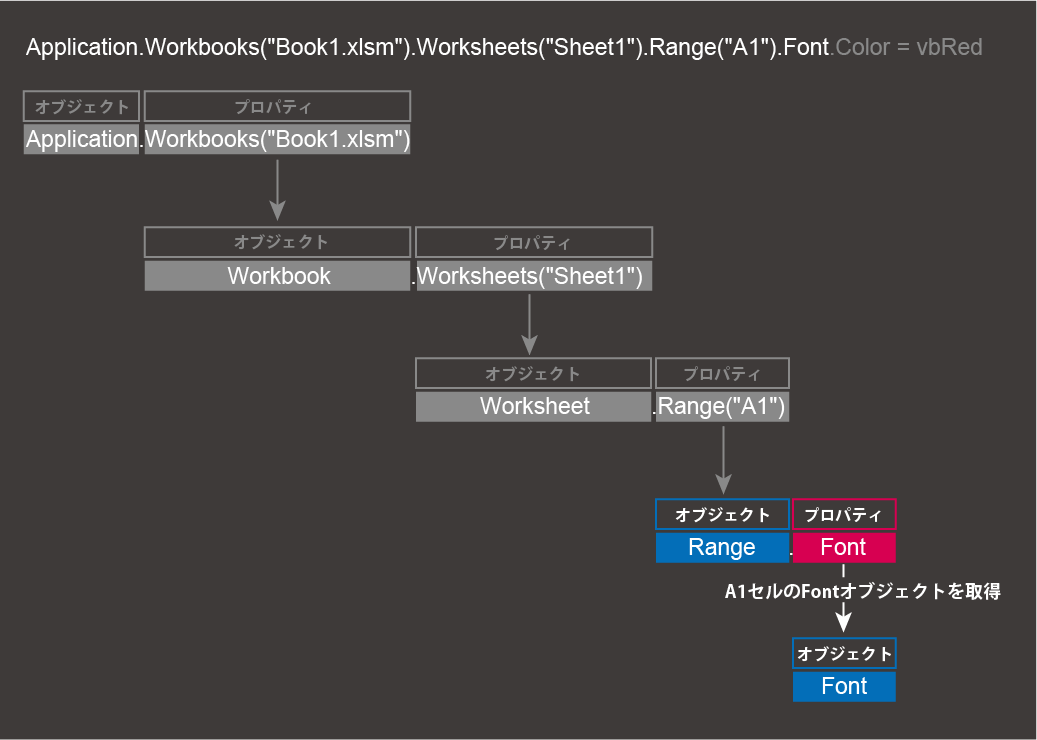Click the arrow pointing down to Workbook
Image resolution: width=1037 pixels, height=740 pixels.
point(277,190)
